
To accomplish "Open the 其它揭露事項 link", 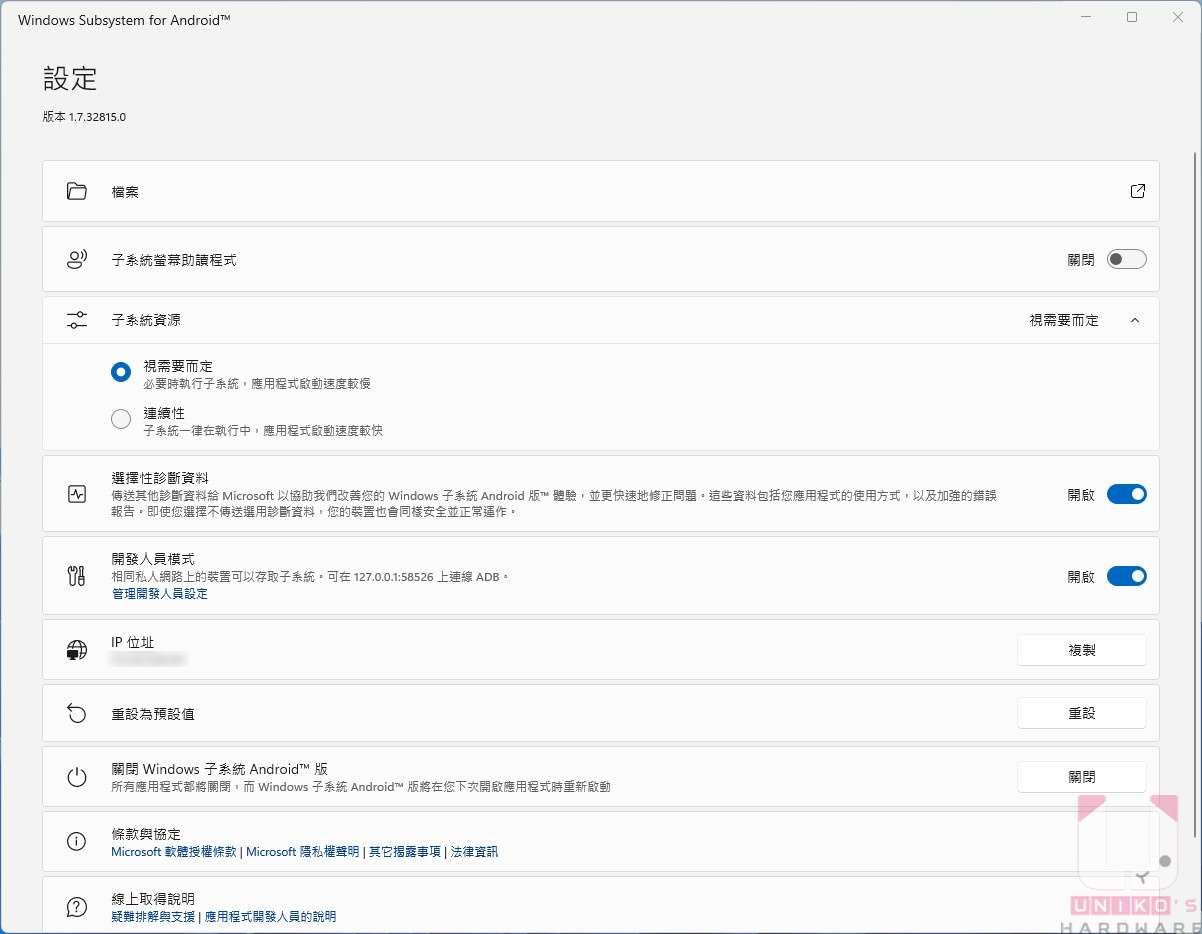I will pos(405,852).
